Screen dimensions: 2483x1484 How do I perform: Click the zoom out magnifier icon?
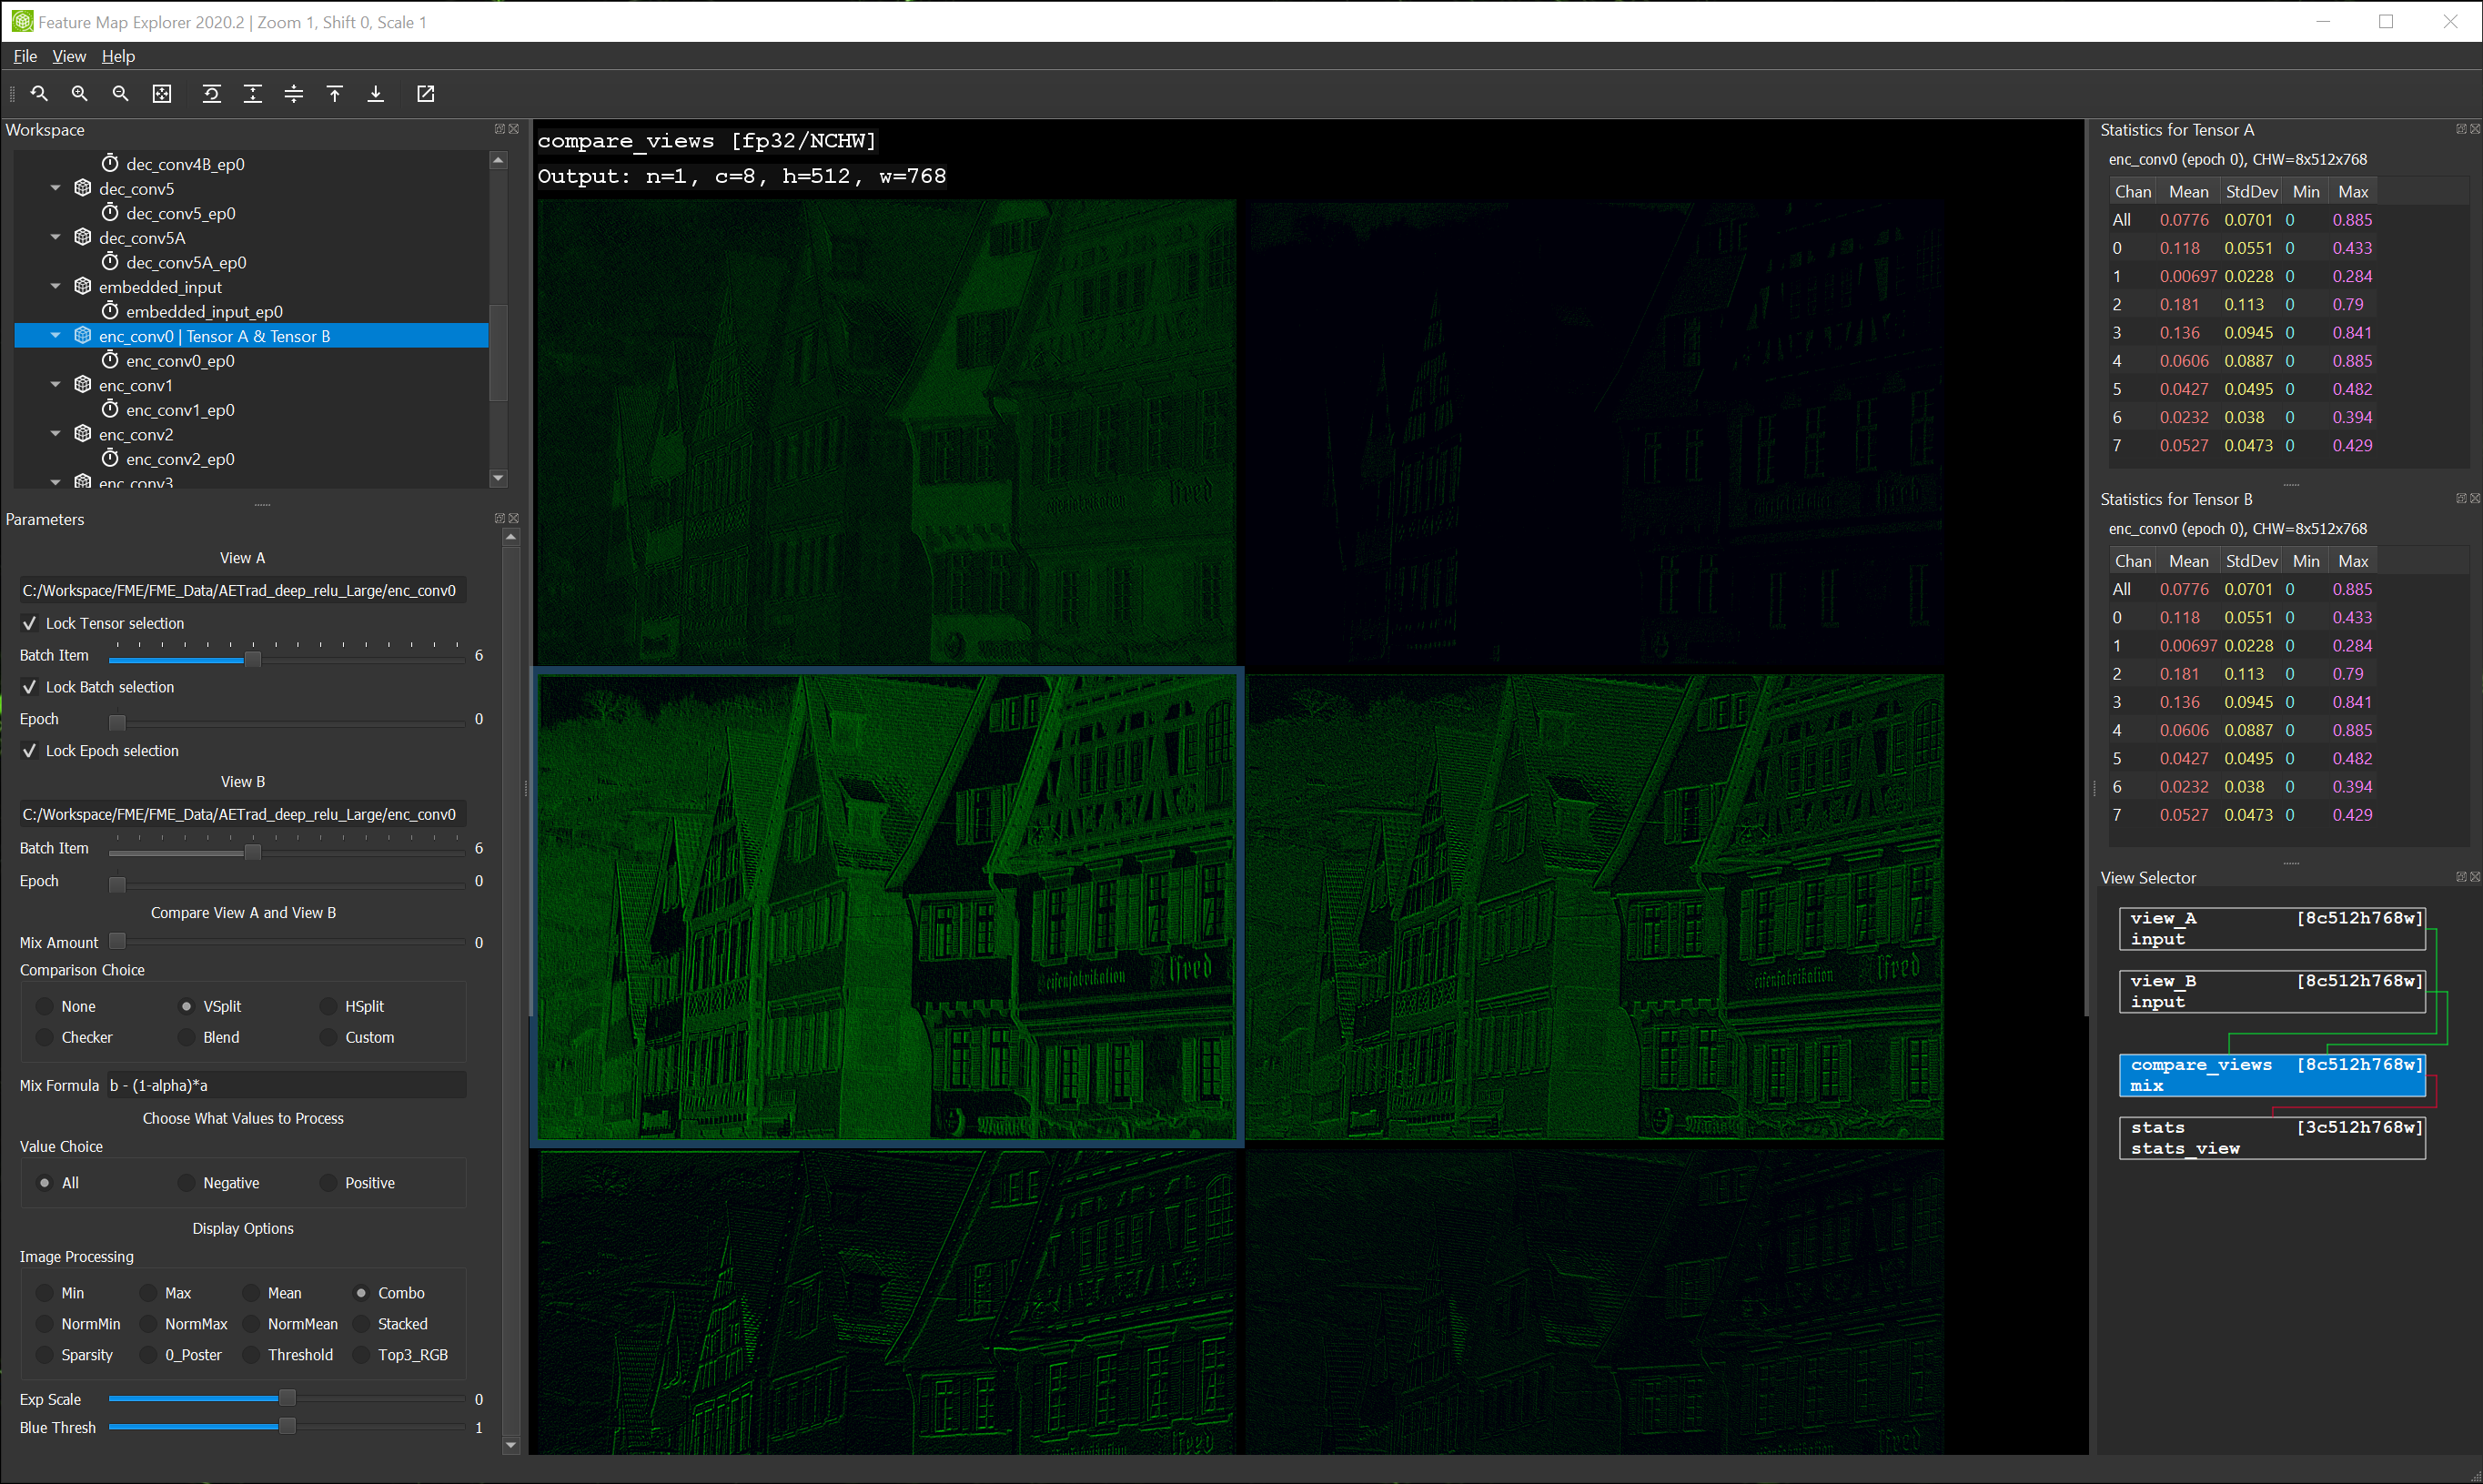tap(121, 94)
